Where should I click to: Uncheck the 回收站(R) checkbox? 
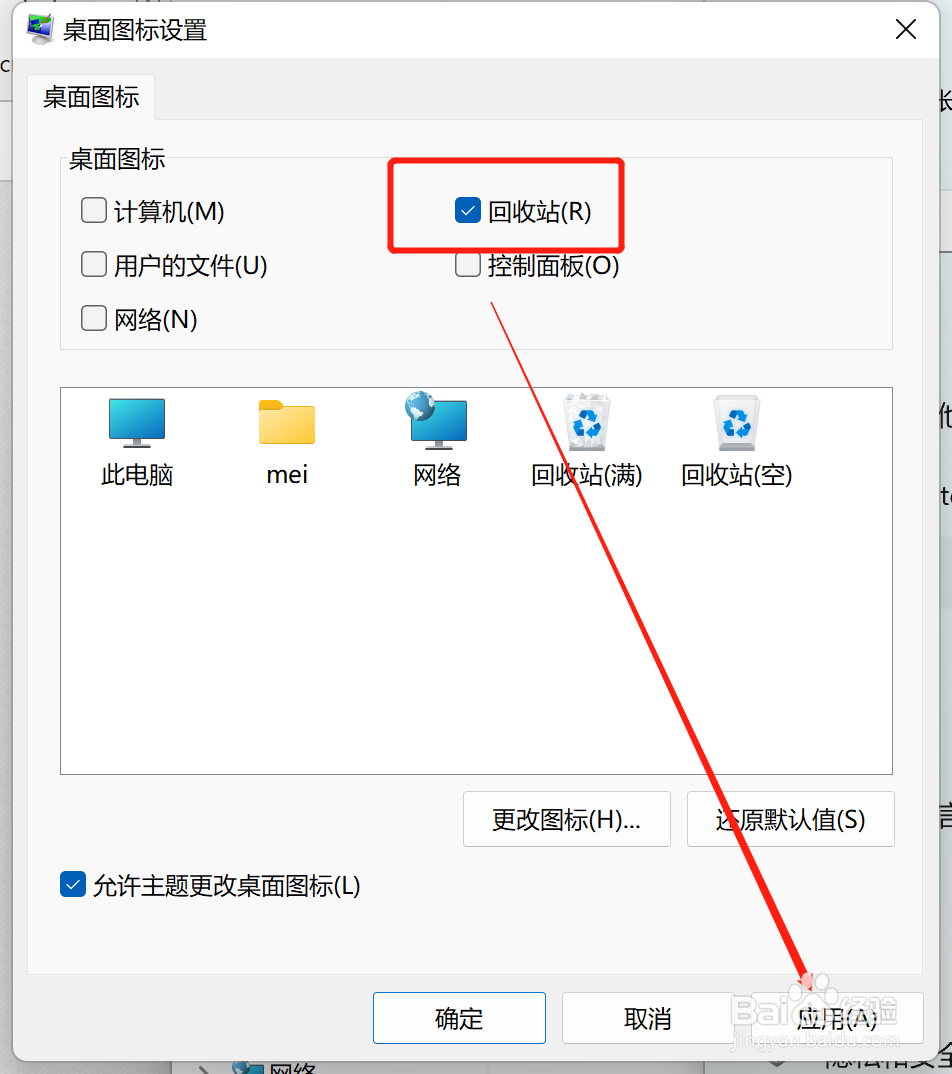pos(468,211)
